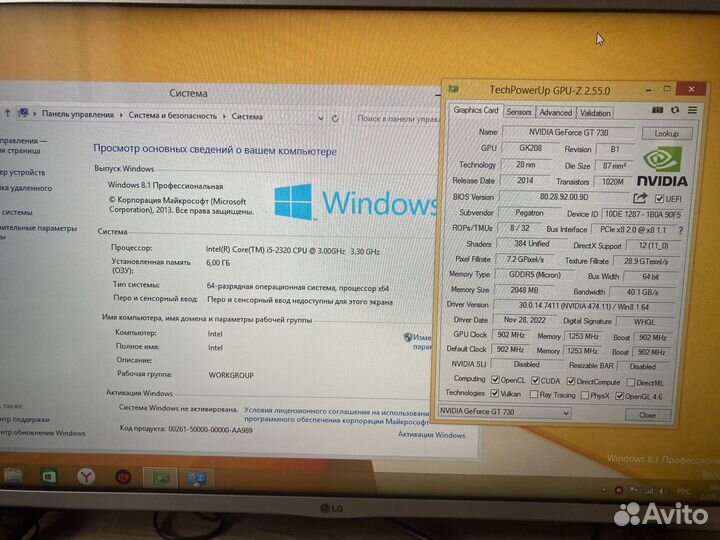Click the Активация Windows link
Screen dimensions: 720x540
(432, 435)
